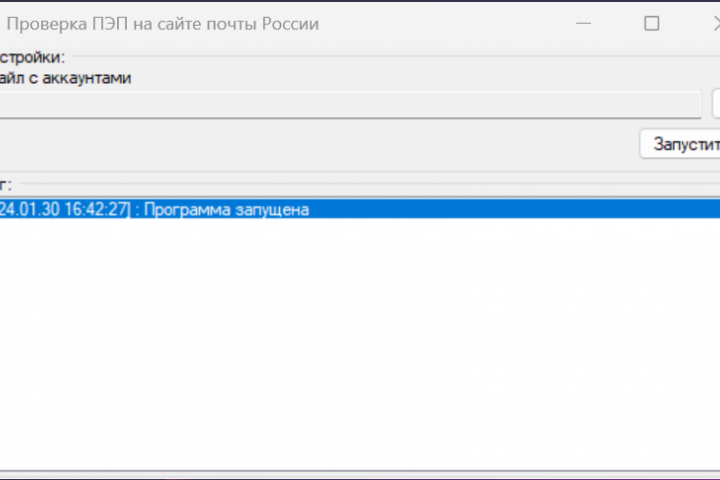Image resolution: width=720 pixels, height=480 pixels.
Task: Click the bottom border of the log list
Action: tap(360, 471)
